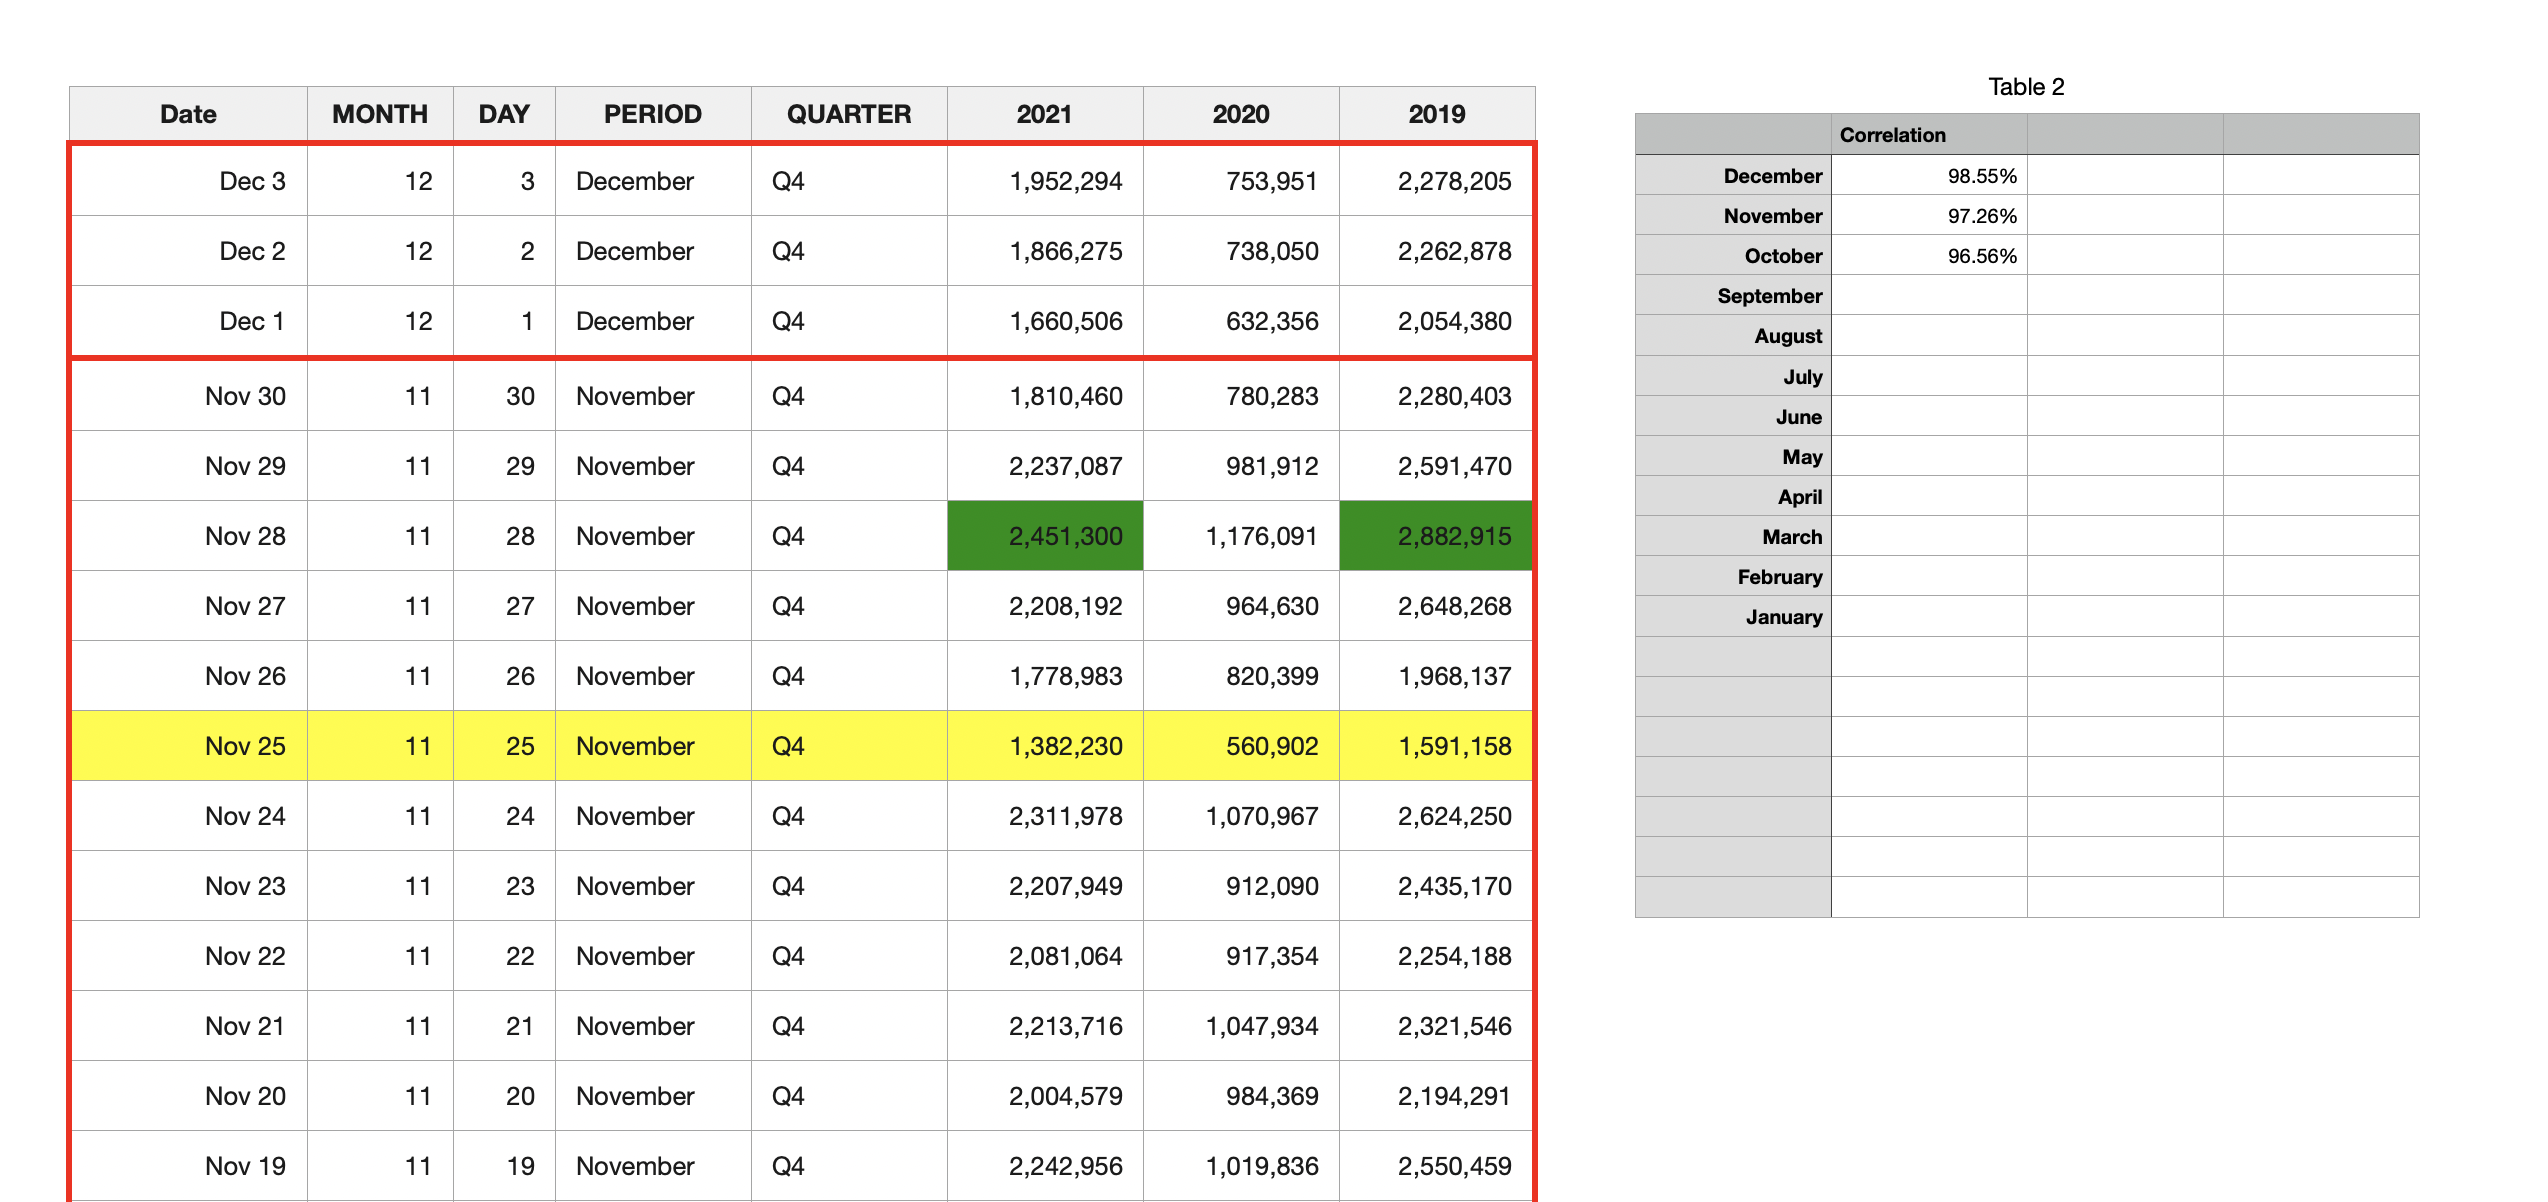Click the 2,278,205 cell
The image size is (2548, 1202).
[1437, 181]
